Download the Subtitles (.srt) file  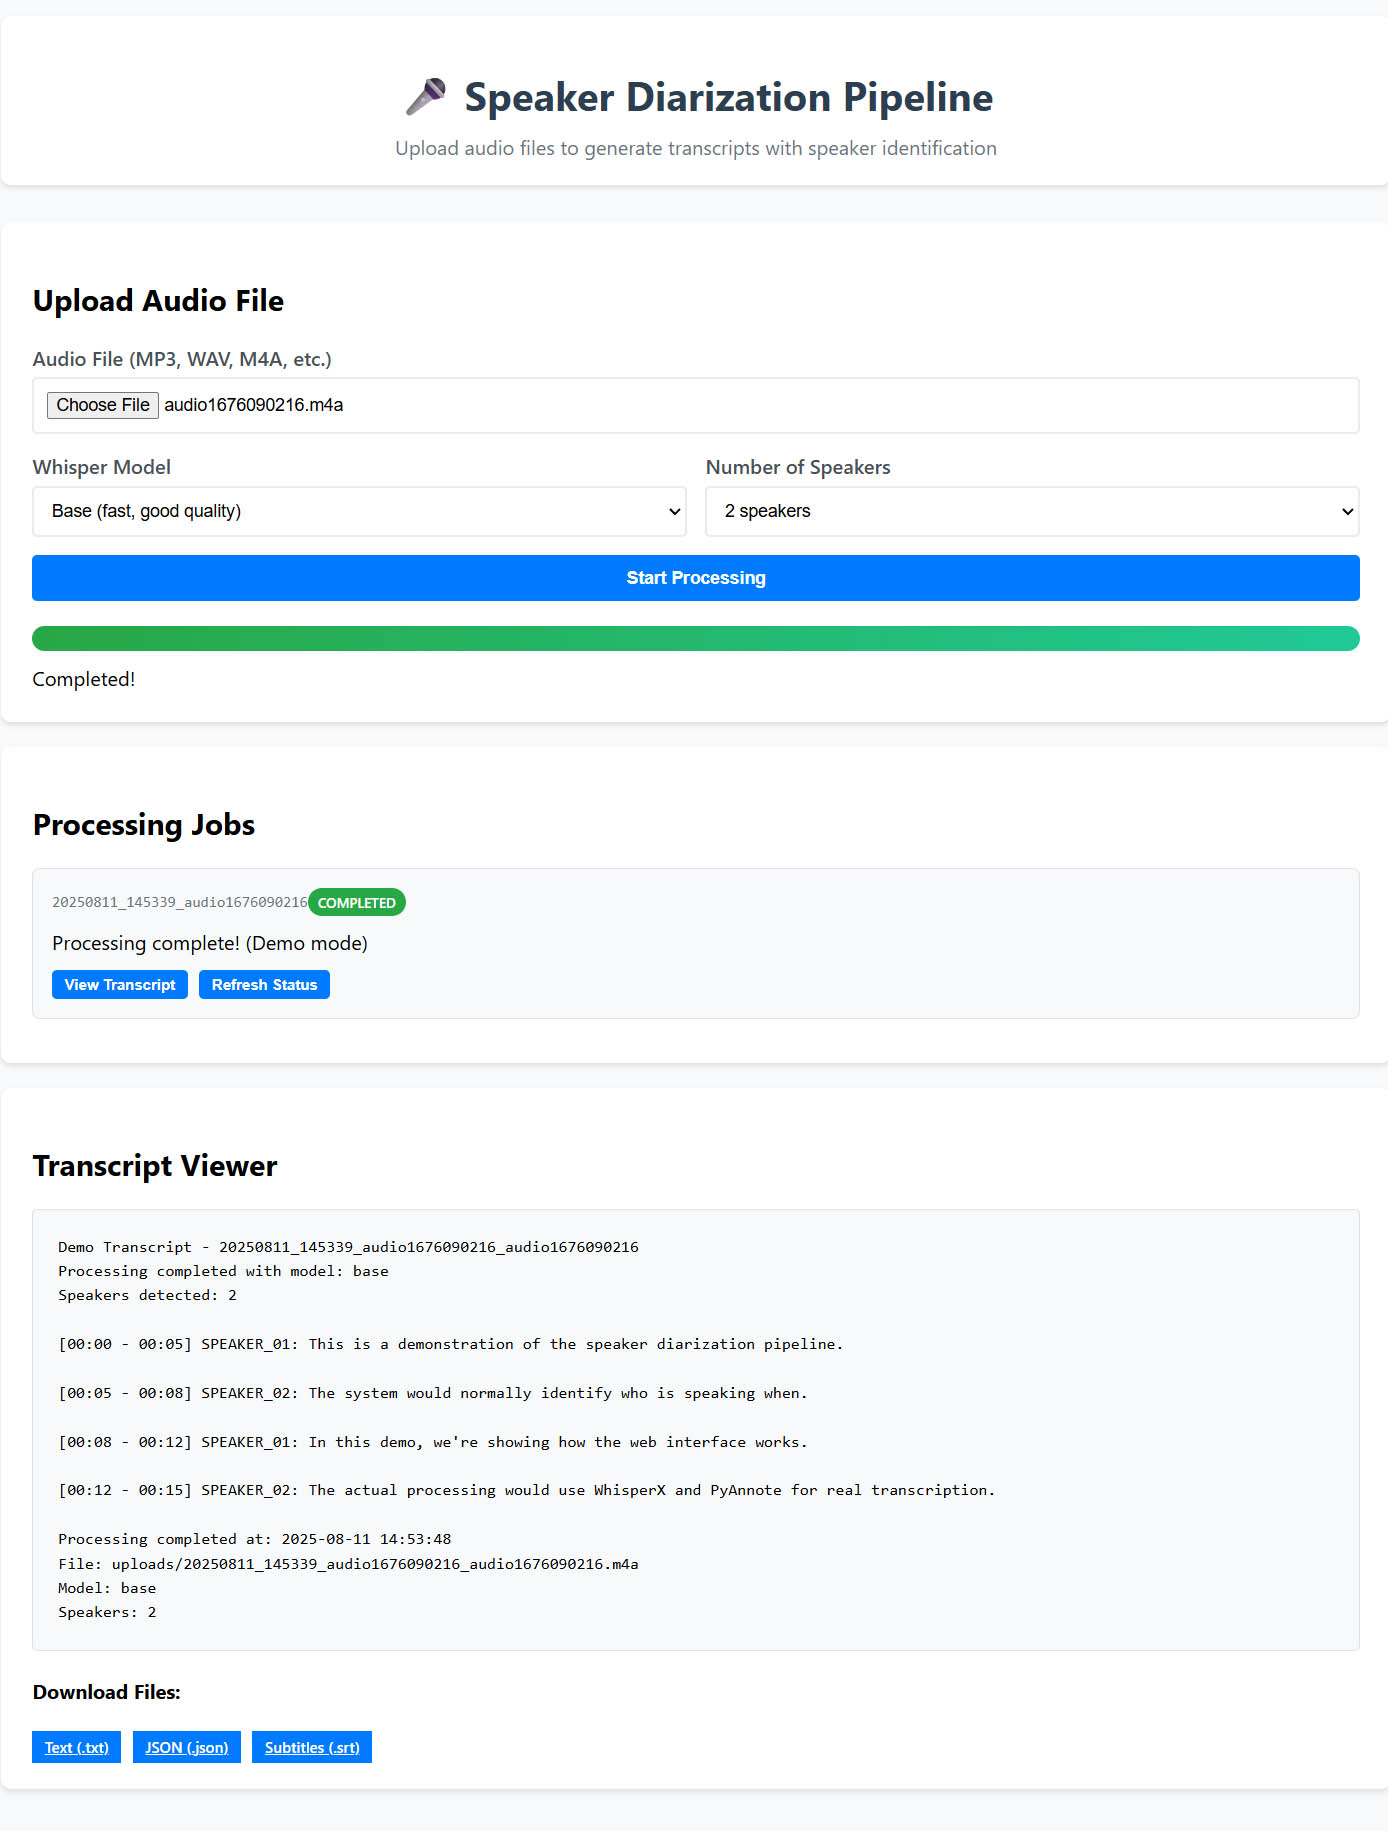pos(311,1747)
